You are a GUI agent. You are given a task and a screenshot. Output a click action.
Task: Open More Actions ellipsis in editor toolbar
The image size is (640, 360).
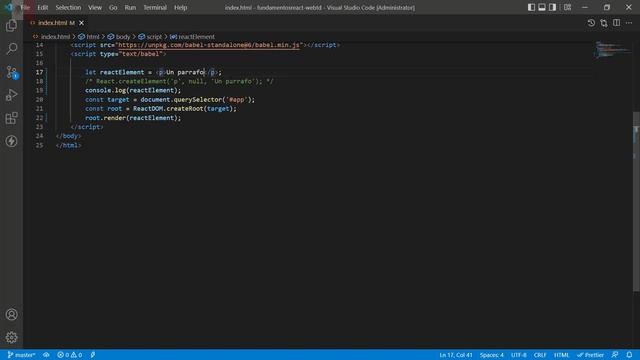629,23
